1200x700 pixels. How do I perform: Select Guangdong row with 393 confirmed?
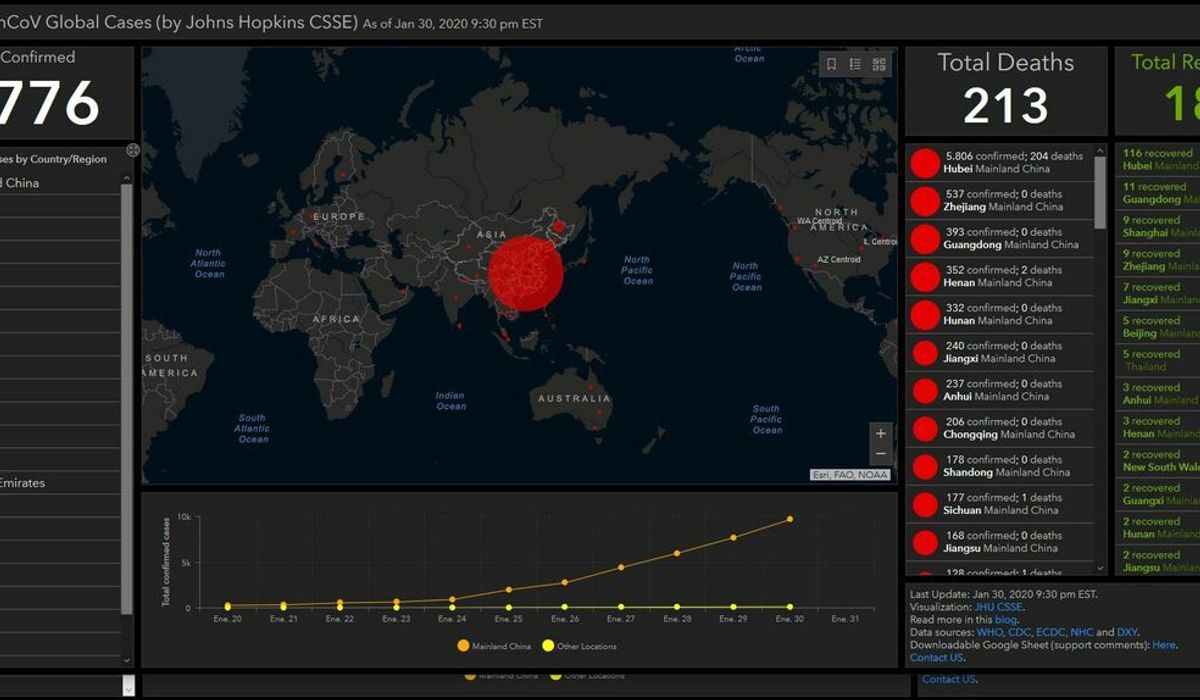click(x=1000, y=239)
